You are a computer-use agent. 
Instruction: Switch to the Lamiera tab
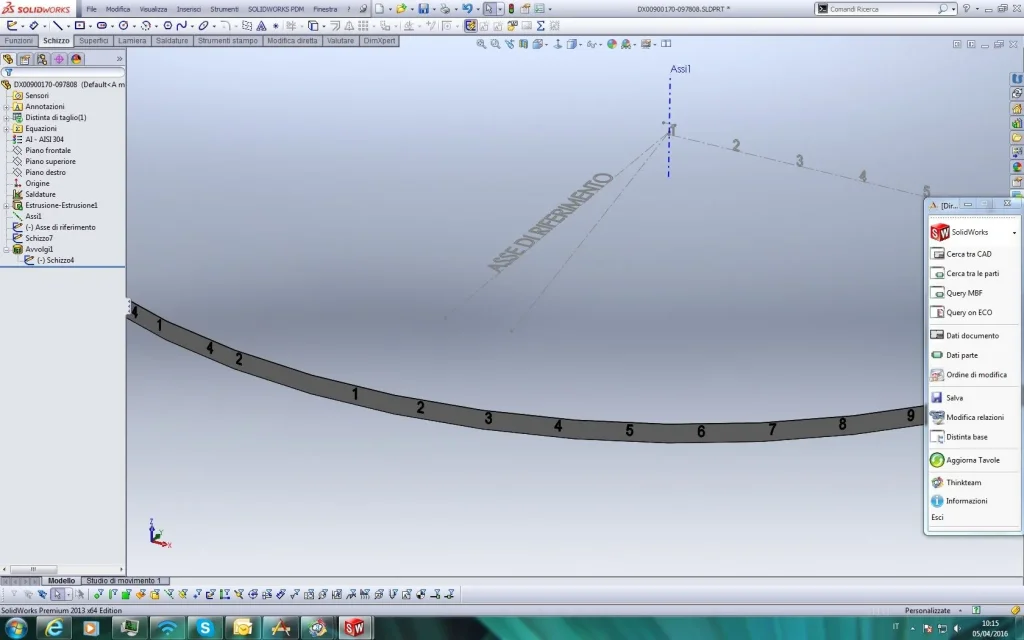click(x=132, y=40)
